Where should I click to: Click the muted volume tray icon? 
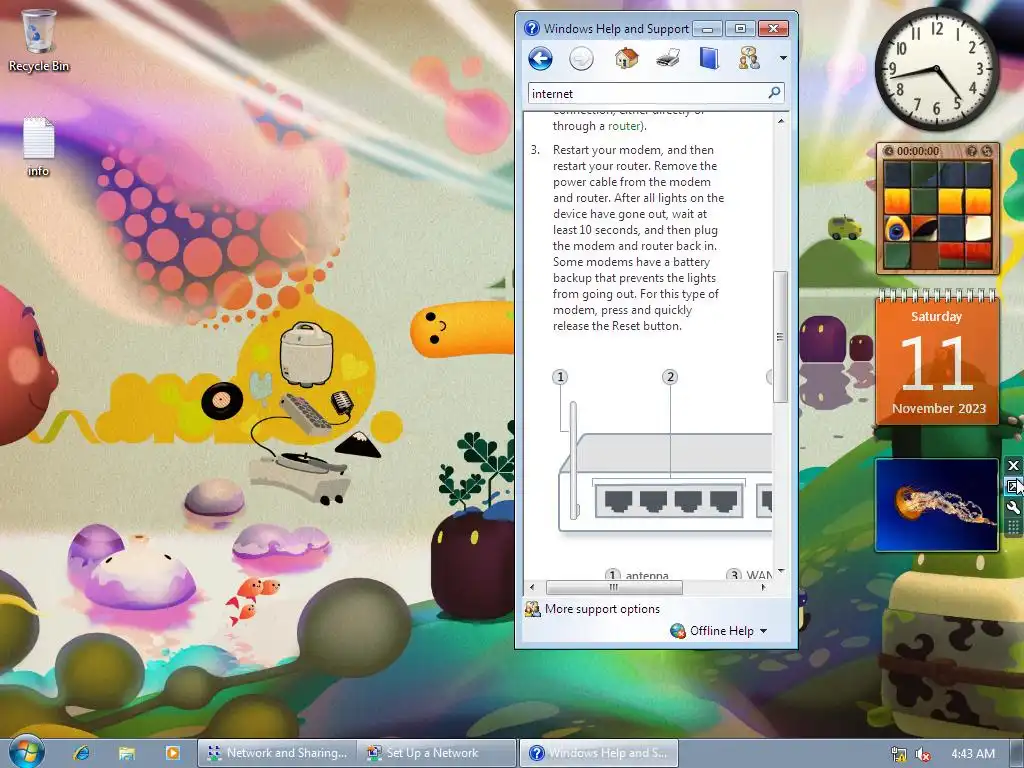pos(923,754)
